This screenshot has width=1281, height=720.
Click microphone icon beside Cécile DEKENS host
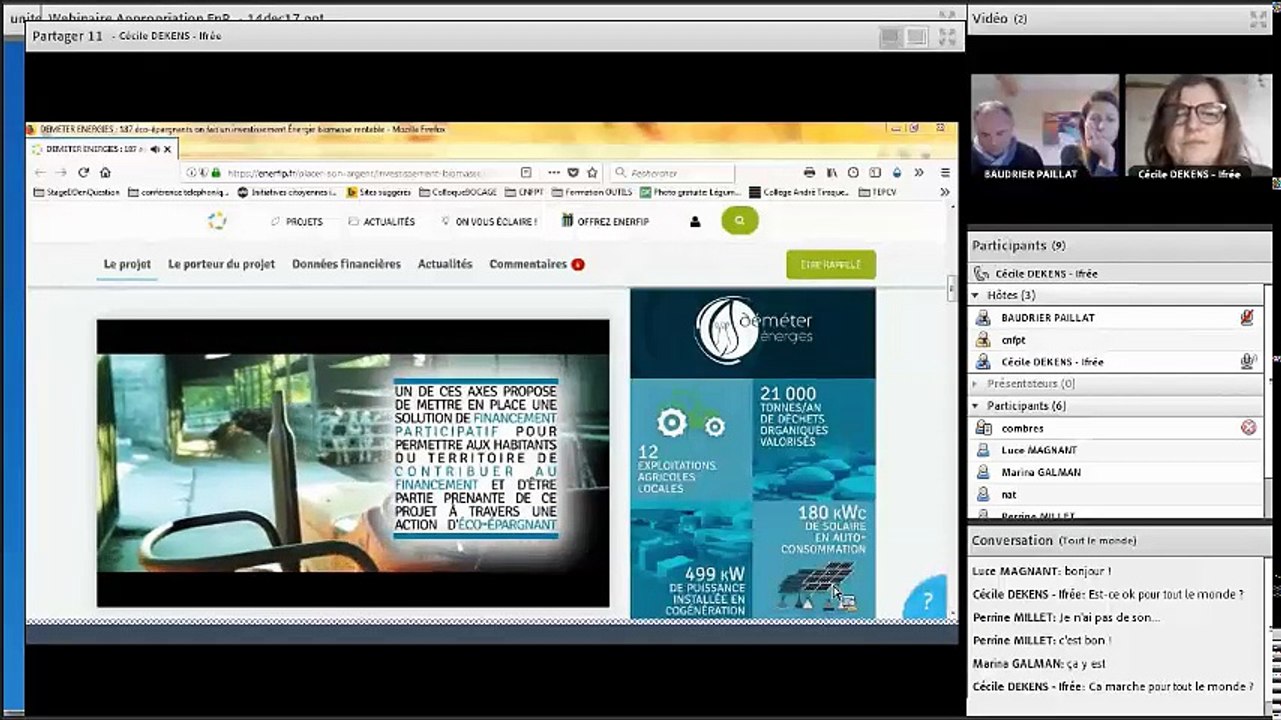(x=1247, y=362)
